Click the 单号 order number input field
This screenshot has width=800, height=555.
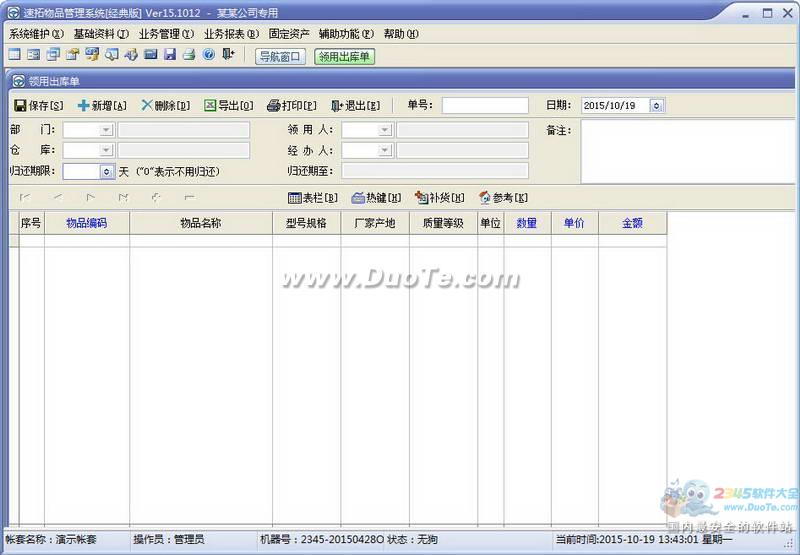coord(485,106)
